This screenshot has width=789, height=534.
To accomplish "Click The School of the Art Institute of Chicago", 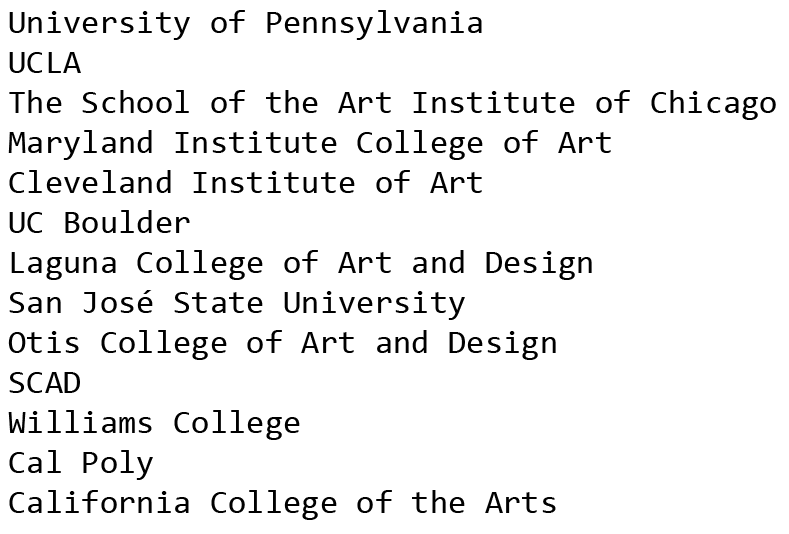I will [x=392, y=104].
